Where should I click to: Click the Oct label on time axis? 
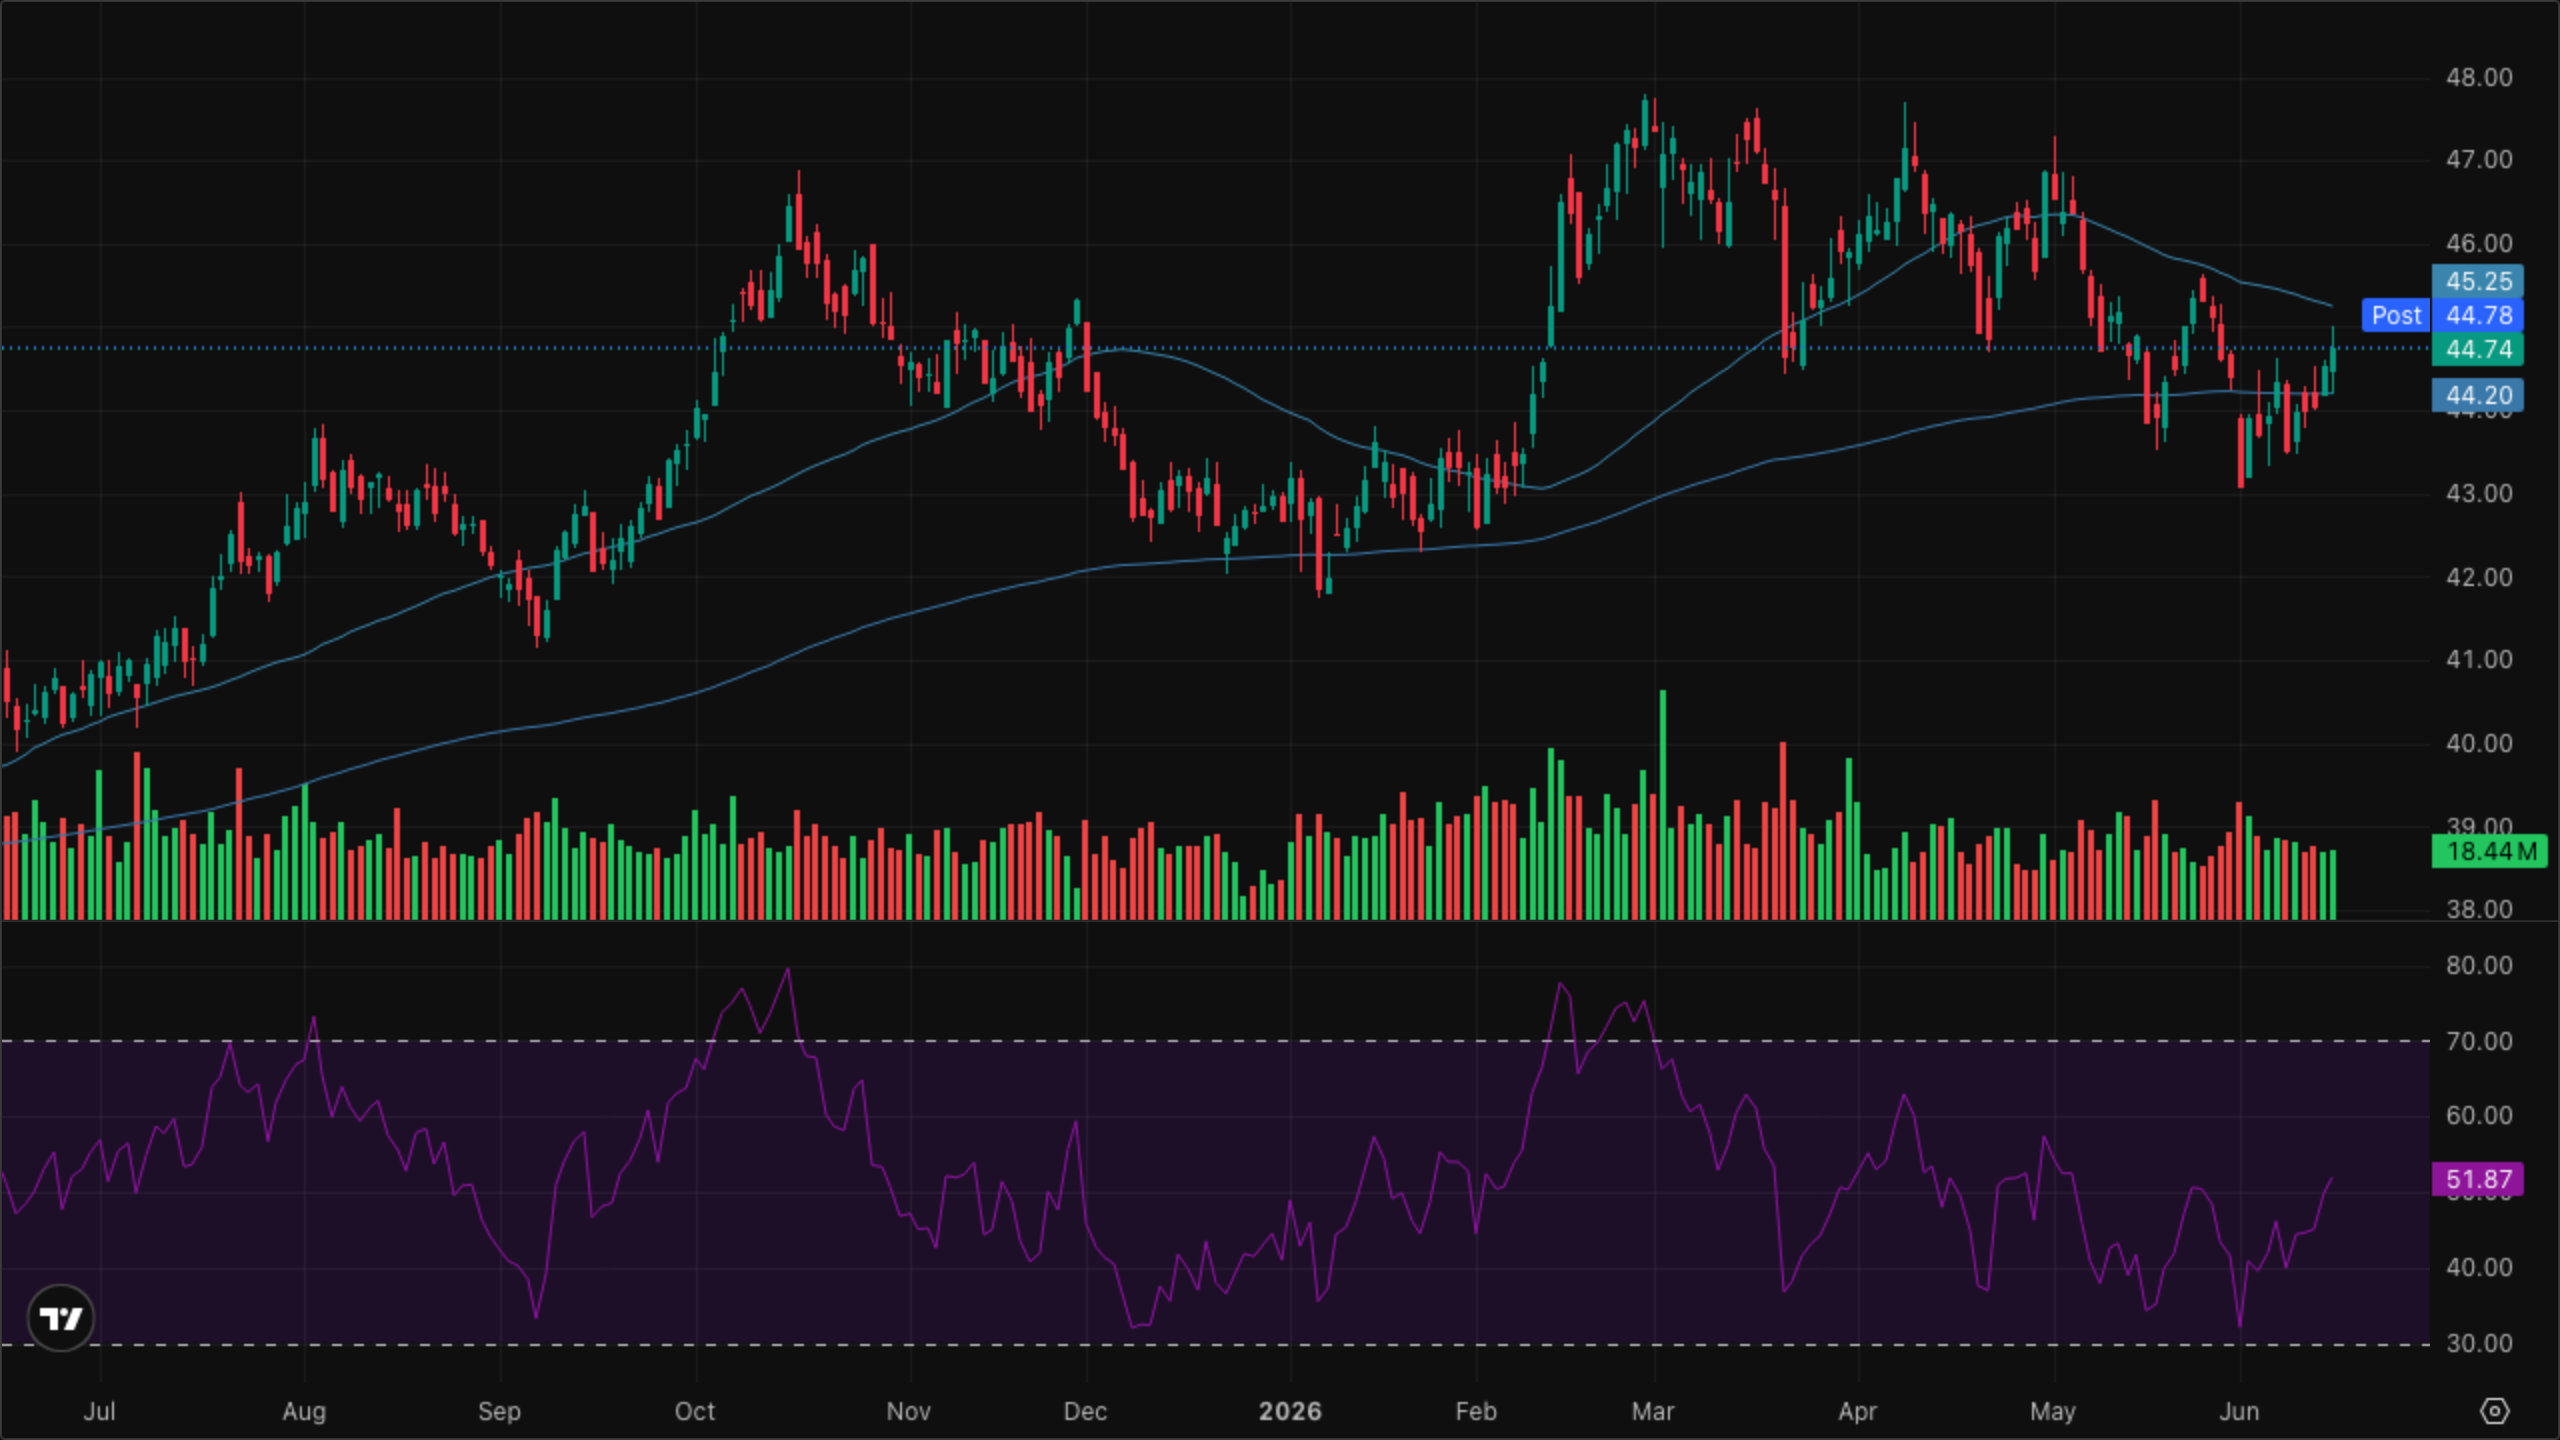pos(695,1411)
